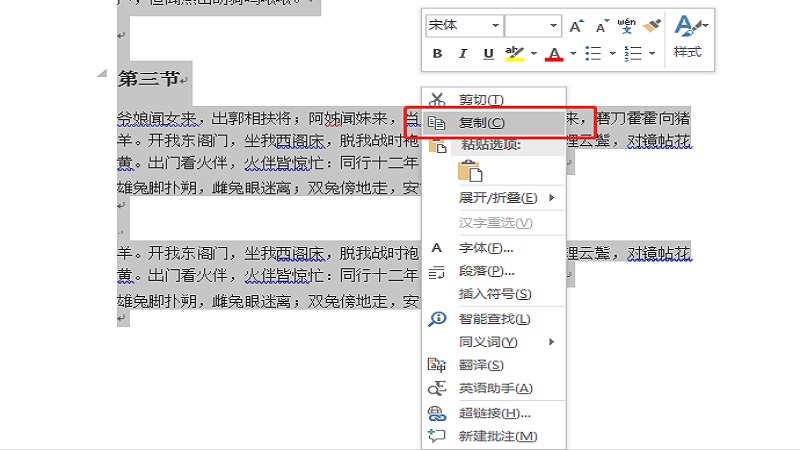Apply bullet list to selected paragraphs
The height and width of the screenshot is (450, 800).
(592, 54)
